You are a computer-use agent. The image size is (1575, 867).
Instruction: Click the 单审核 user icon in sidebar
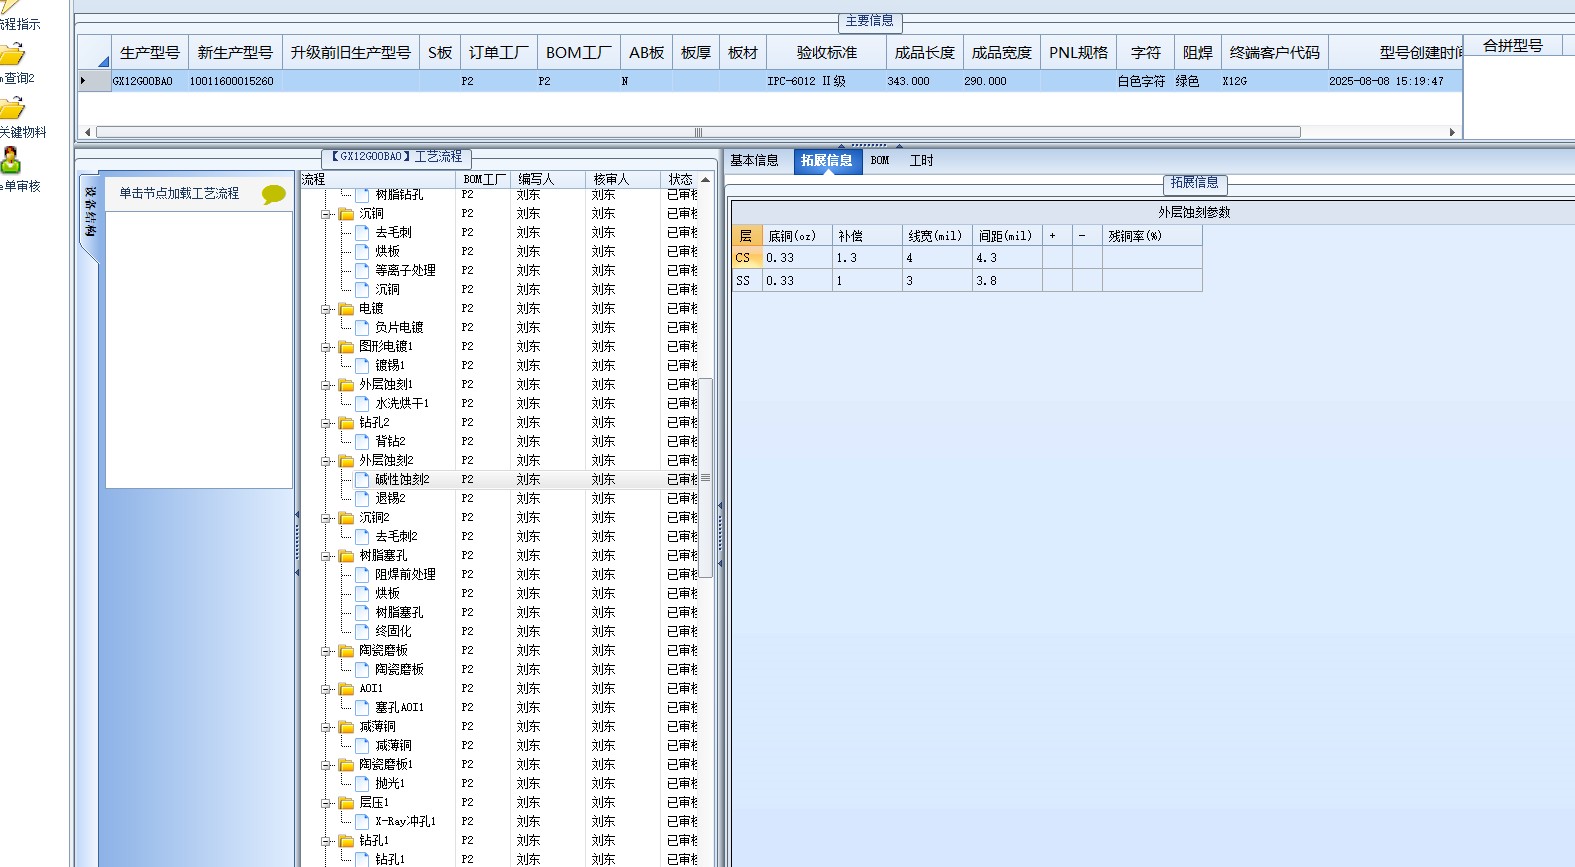pyautogui.click(x=10, y=161)
